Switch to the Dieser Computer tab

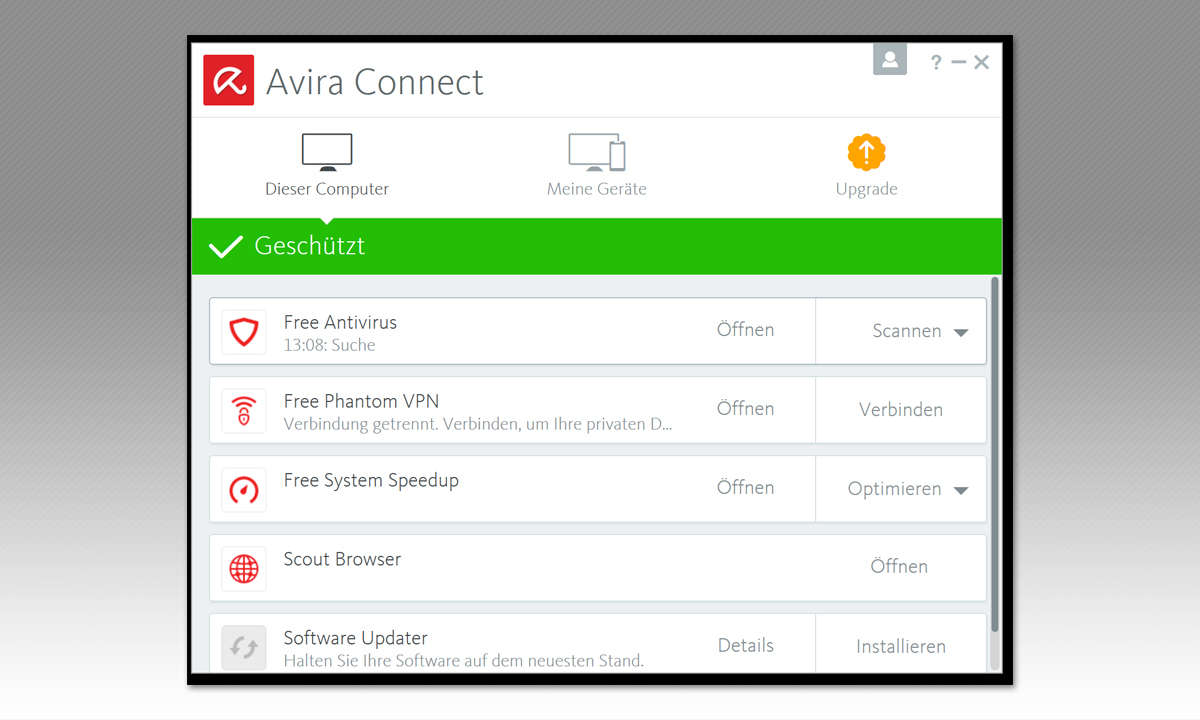tap(327, 166)
